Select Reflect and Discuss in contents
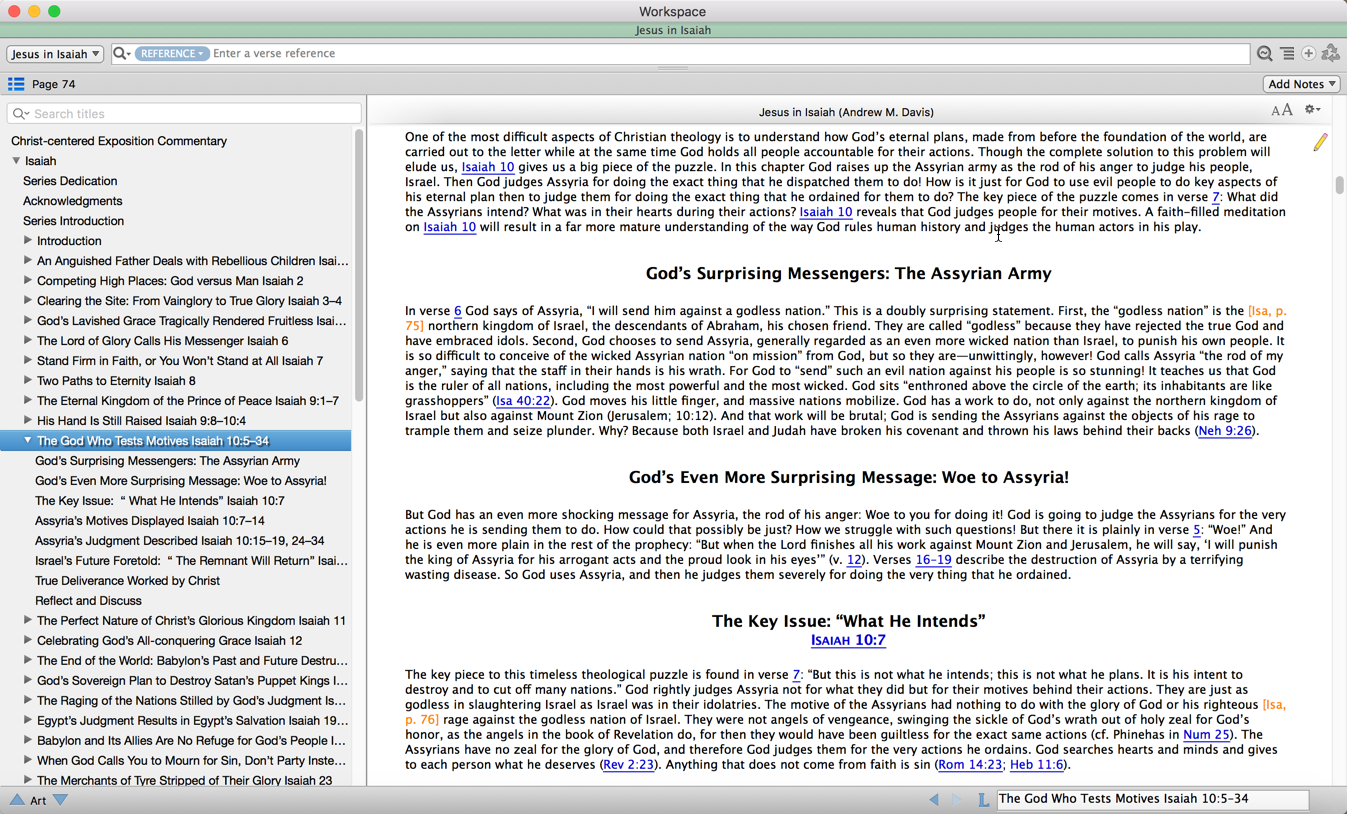 [x=88, y=601]
